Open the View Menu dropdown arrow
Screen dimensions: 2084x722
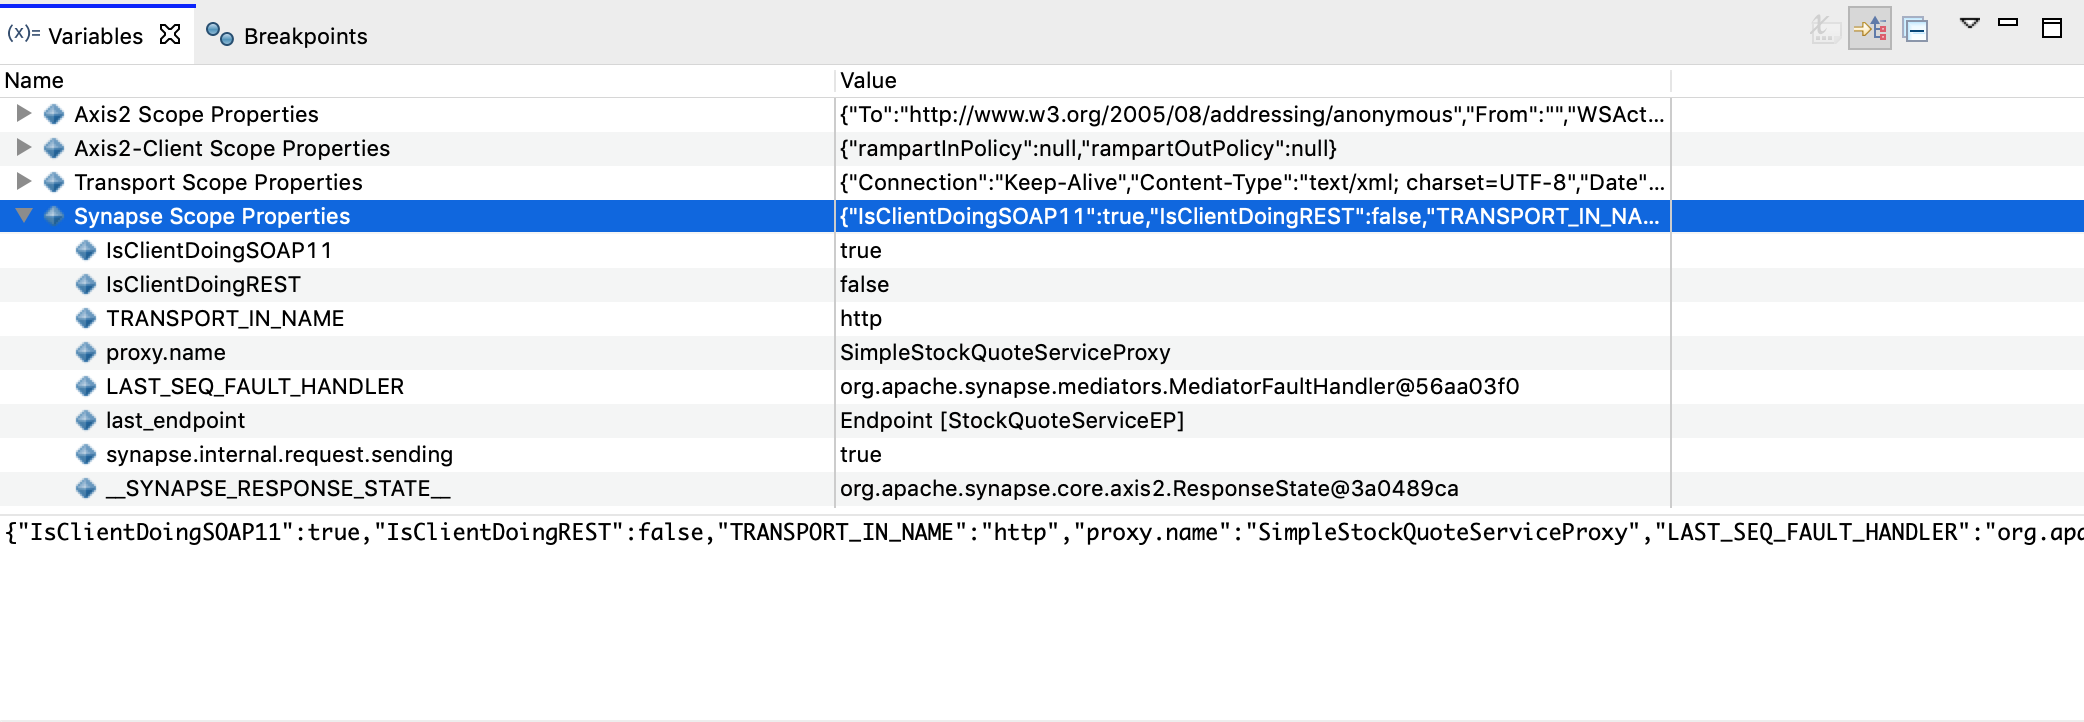(x=1969, y=24)
